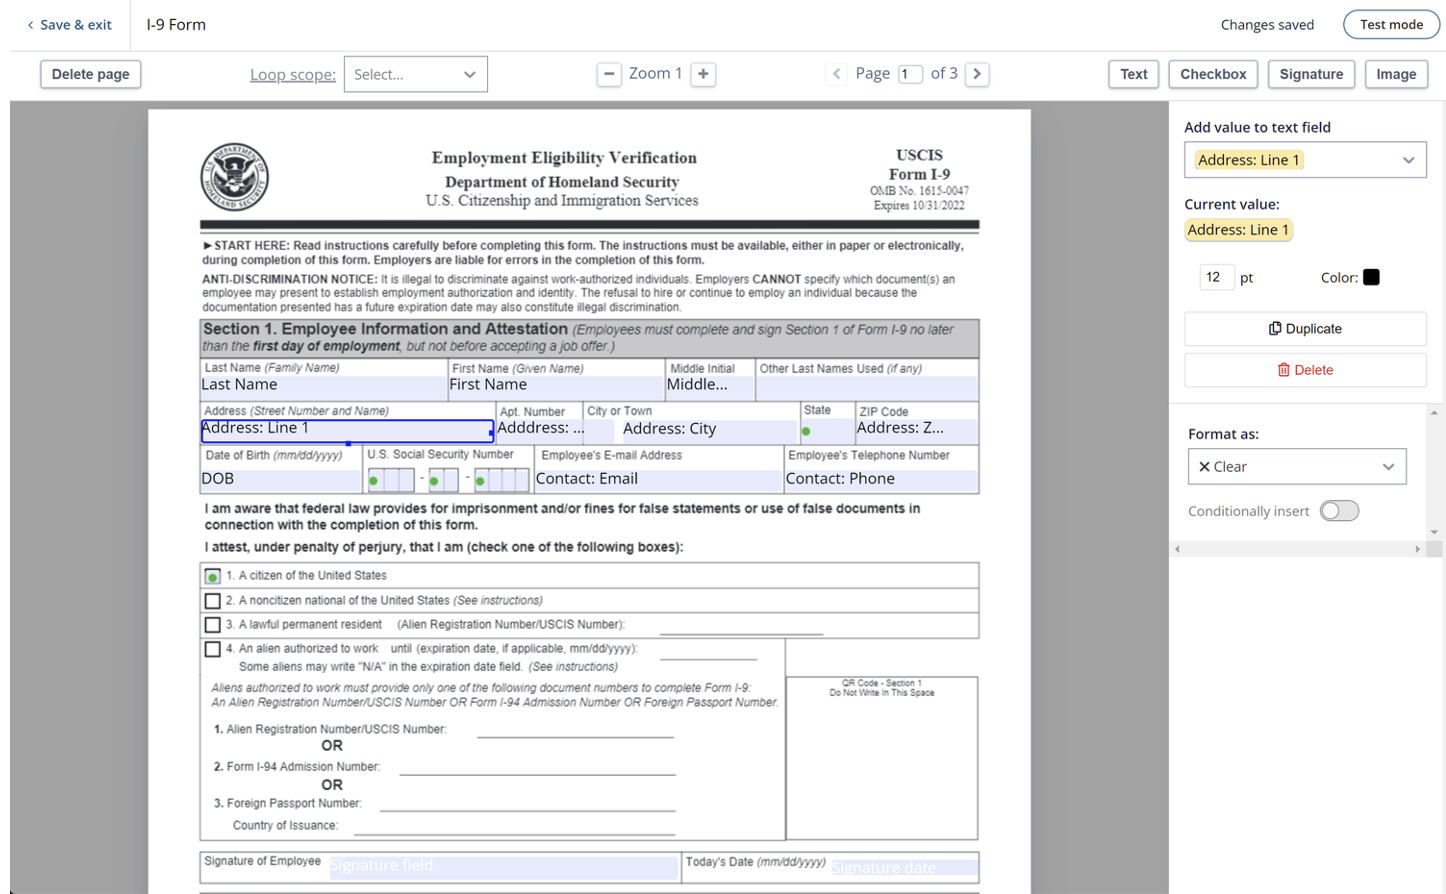Viewport: 1446px width, 894px height.
Task: Add an Image field
Action: pyautogui.click(x=1396, y=74)
